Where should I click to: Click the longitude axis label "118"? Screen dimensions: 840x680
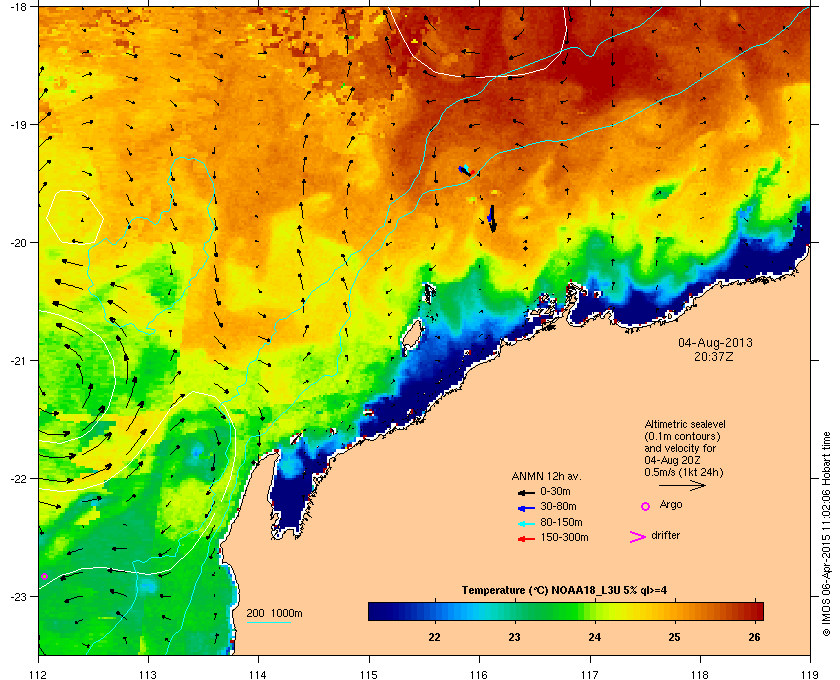tap(700, 674)
